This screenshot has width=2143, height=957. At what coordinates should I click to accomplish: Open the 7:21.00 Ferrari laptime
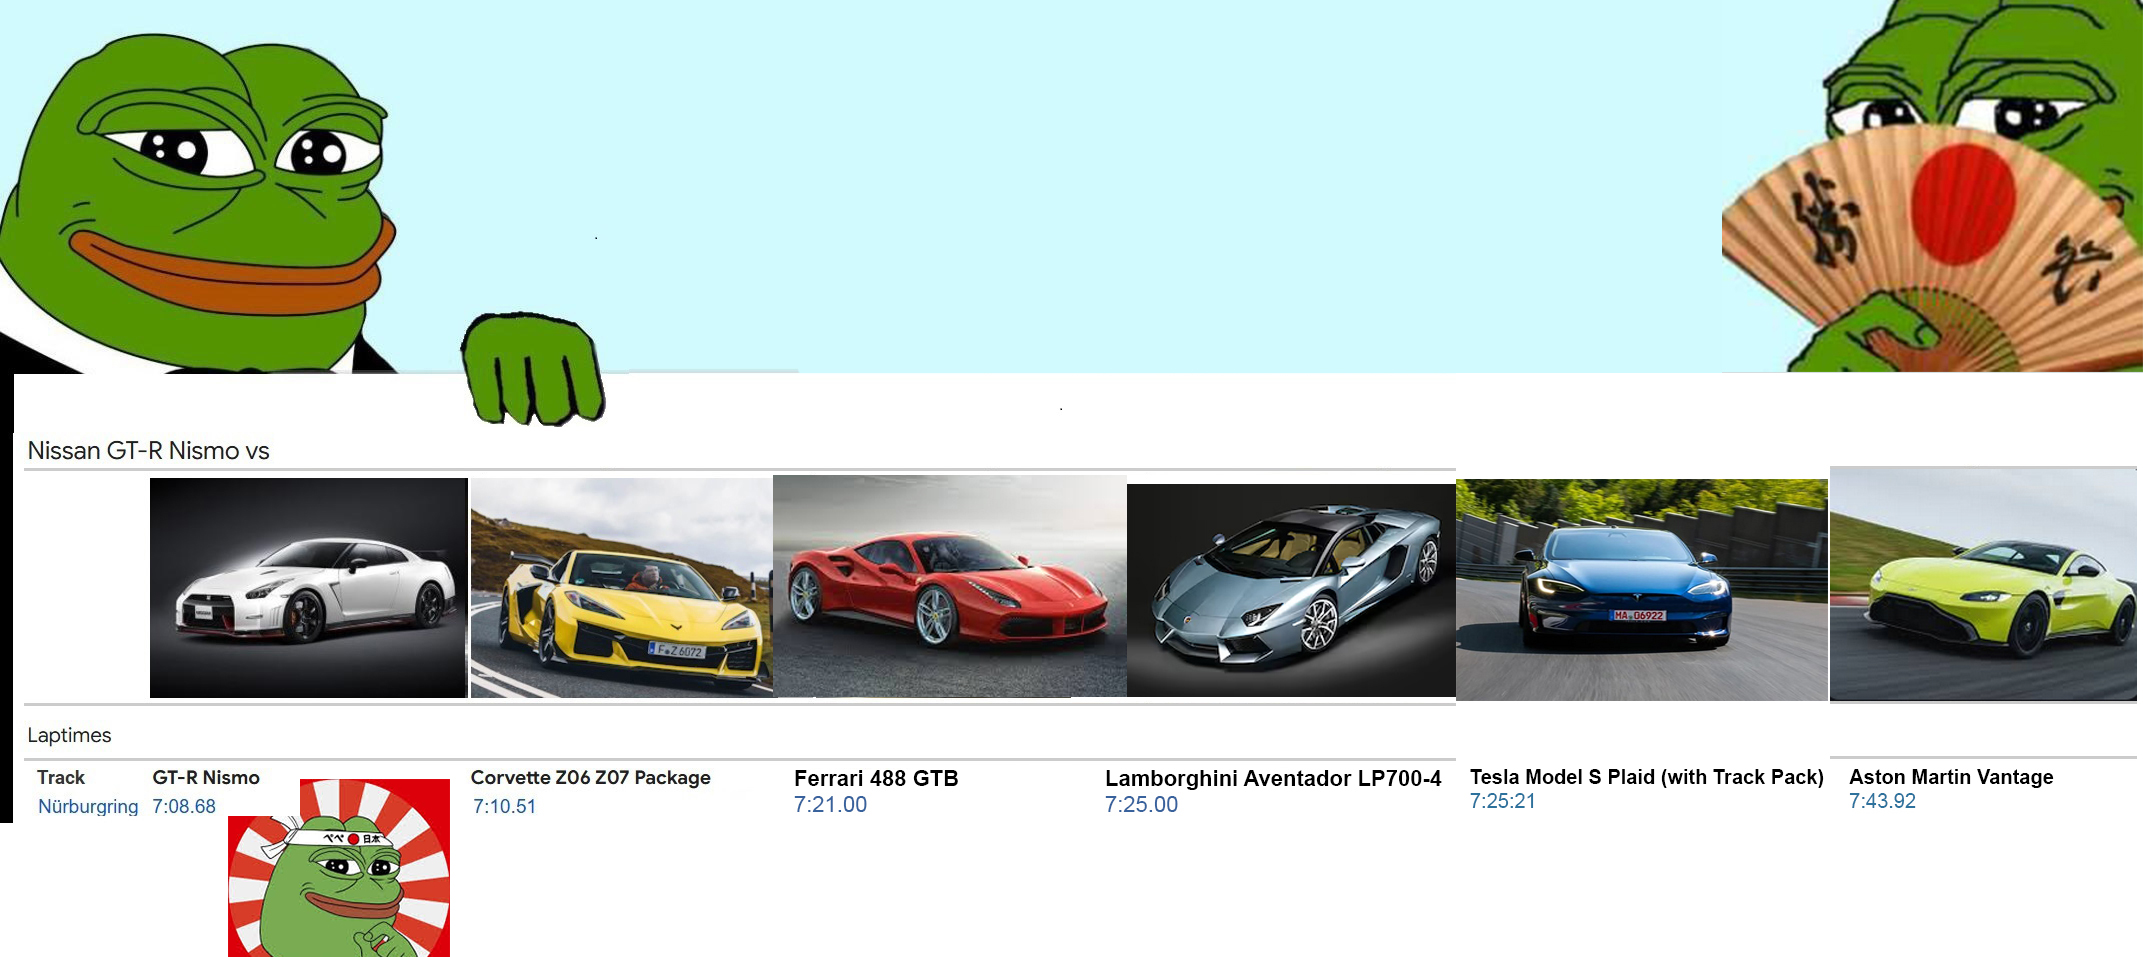click(830, 804)
